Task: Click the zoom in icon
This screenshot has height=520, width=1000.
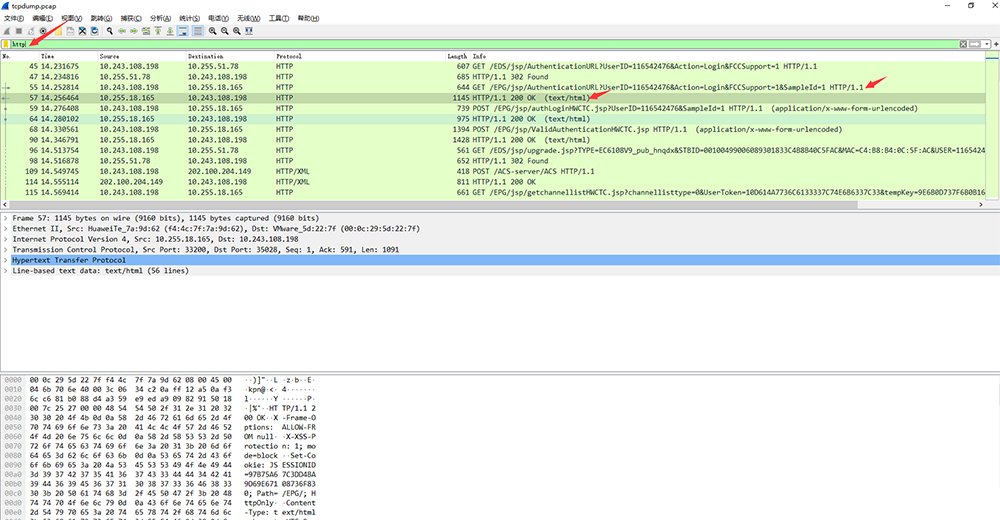Action: click(x=213, y=31)
